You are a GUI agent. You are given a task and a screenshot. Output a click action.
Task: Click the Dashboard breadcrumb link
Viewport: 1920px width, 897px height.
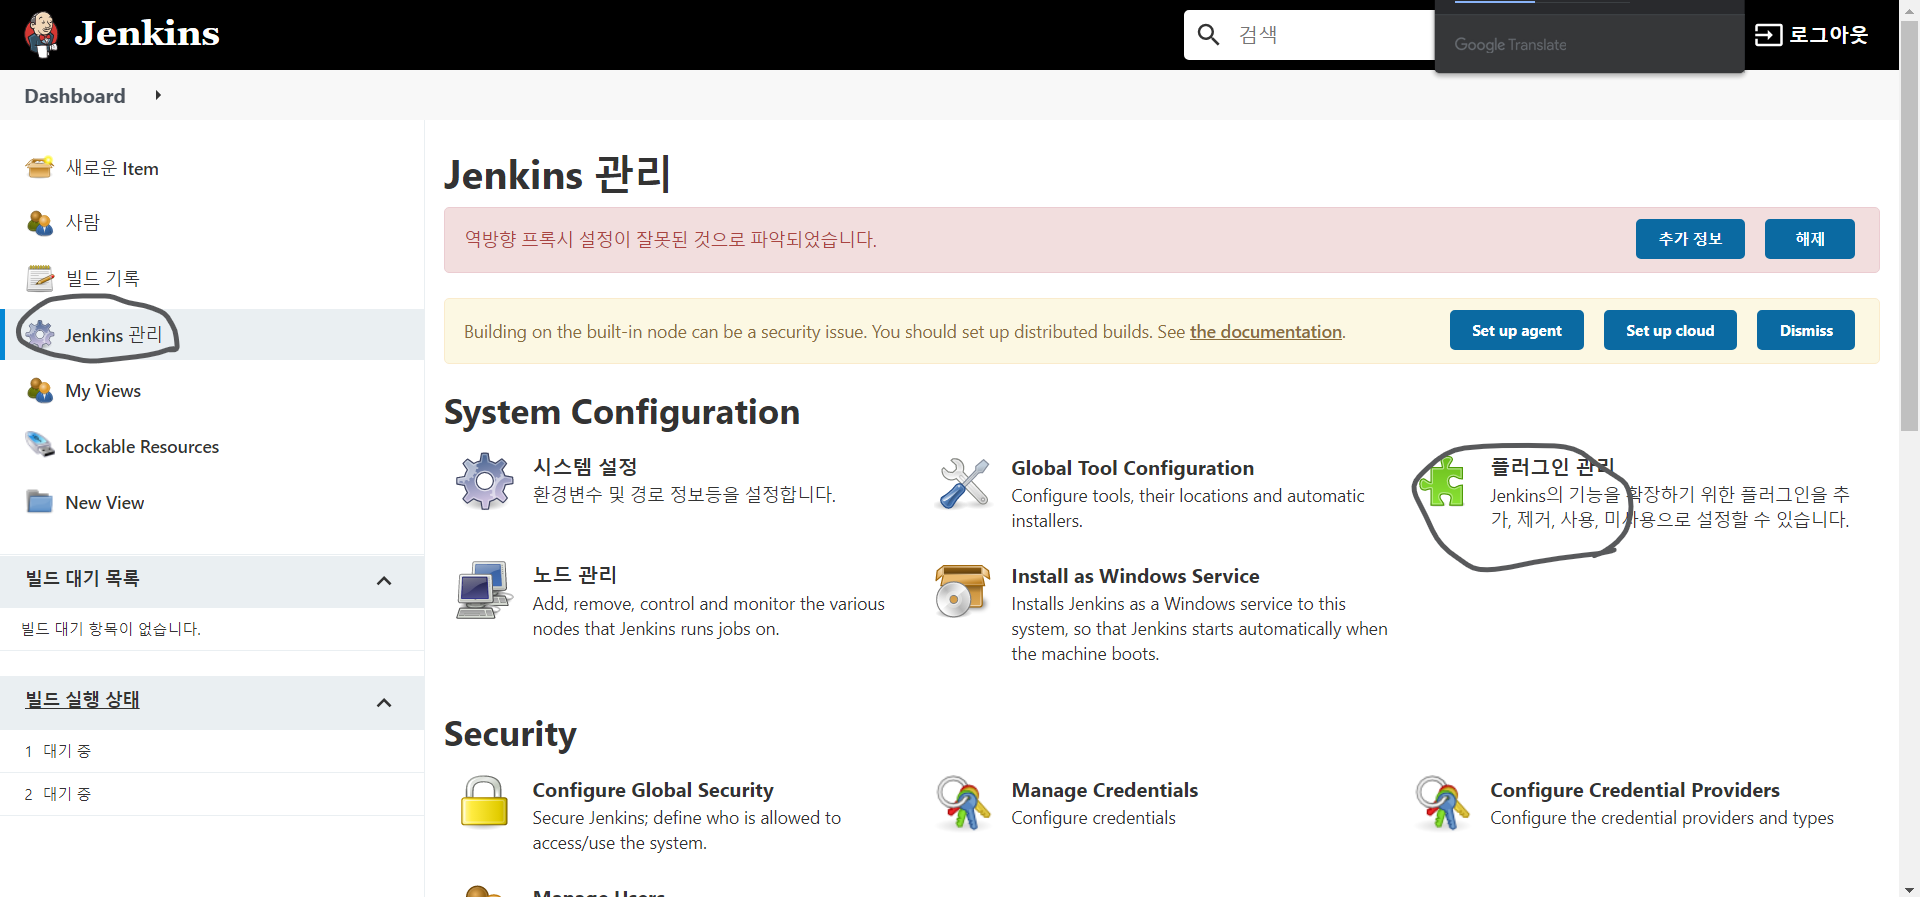point(75,96)
